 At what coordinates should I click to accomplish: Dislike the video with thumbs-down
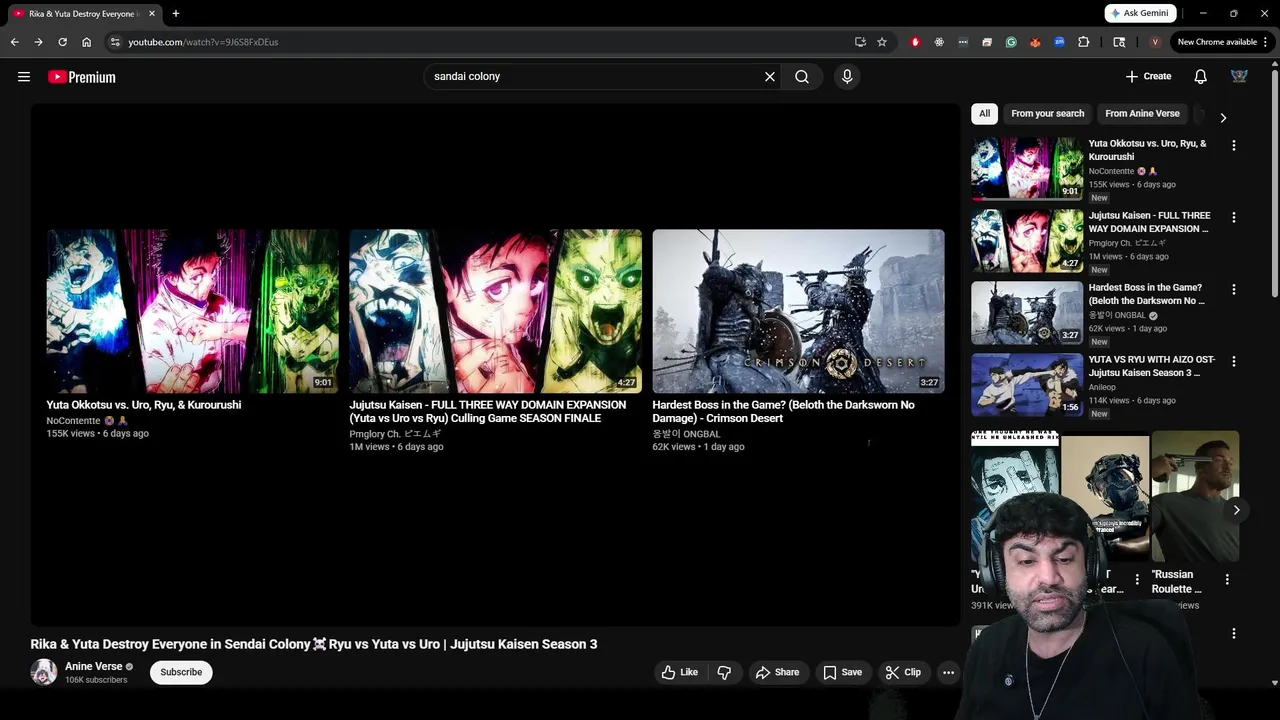pyautogui.click(x=724, y=672)
